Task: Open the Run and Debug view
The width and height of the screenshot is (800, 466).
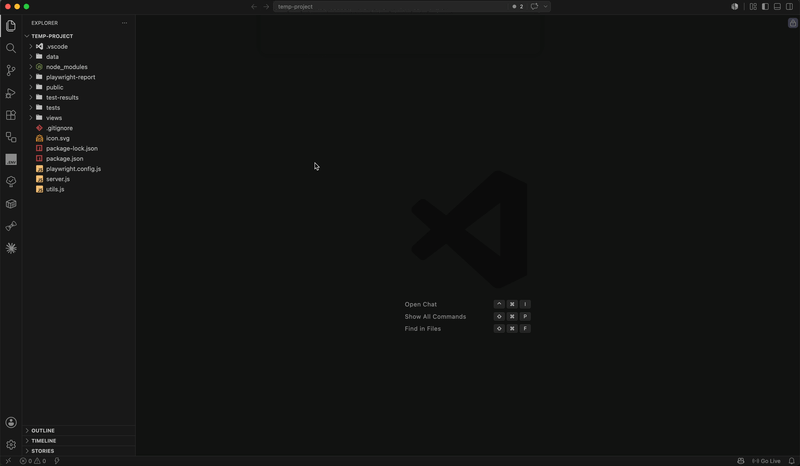Action: click(x=11, y=93)
